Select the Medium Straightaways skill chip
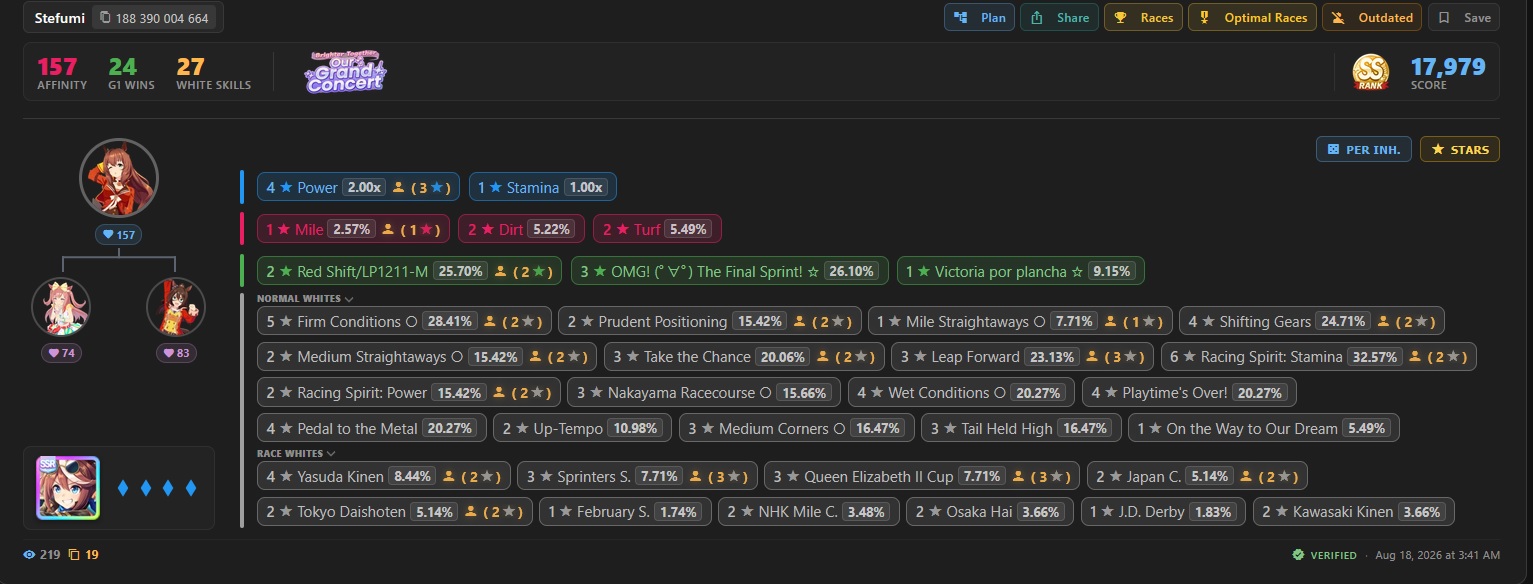 [427, 356]
